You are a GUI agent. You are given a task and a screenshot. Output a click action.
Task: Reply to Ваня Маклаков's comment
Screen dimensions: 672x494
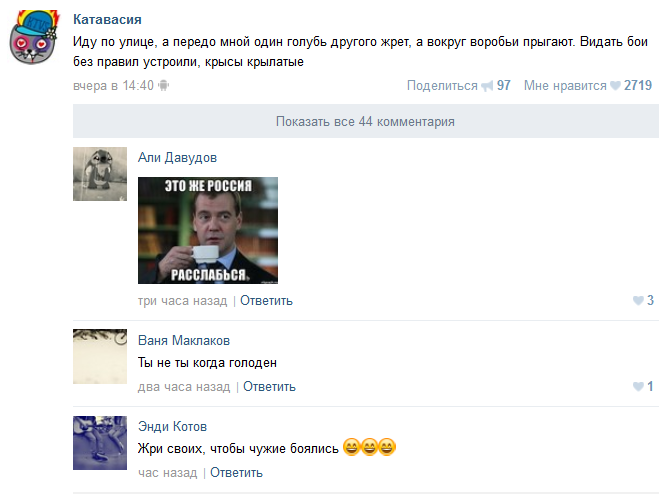tap(269, 387)
